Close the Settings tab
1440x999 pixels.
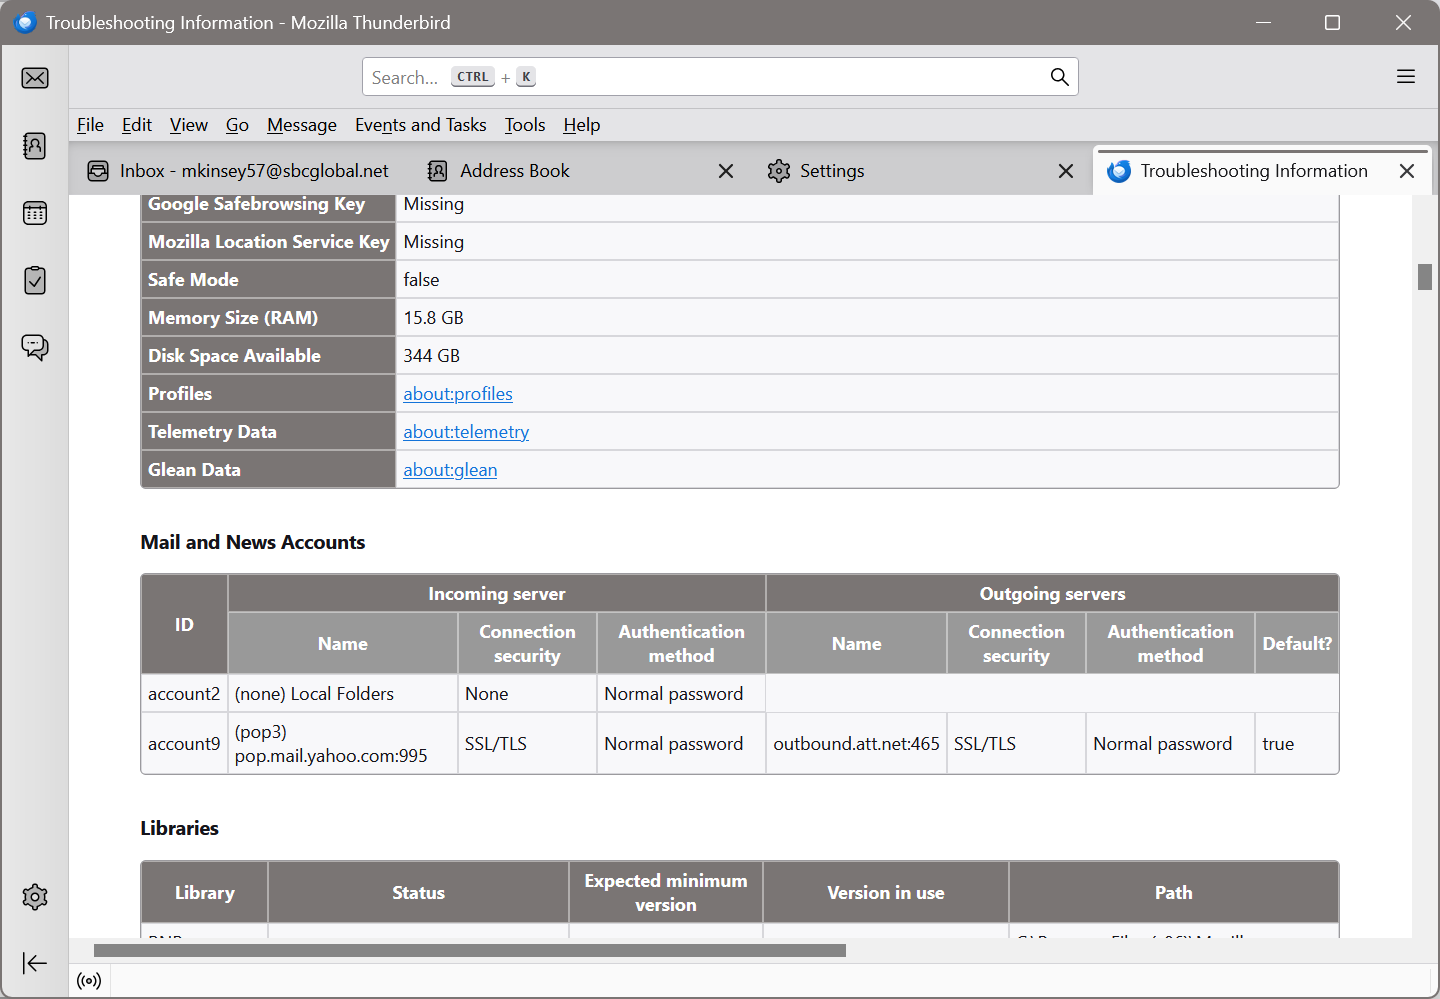tap(1066, 171)
